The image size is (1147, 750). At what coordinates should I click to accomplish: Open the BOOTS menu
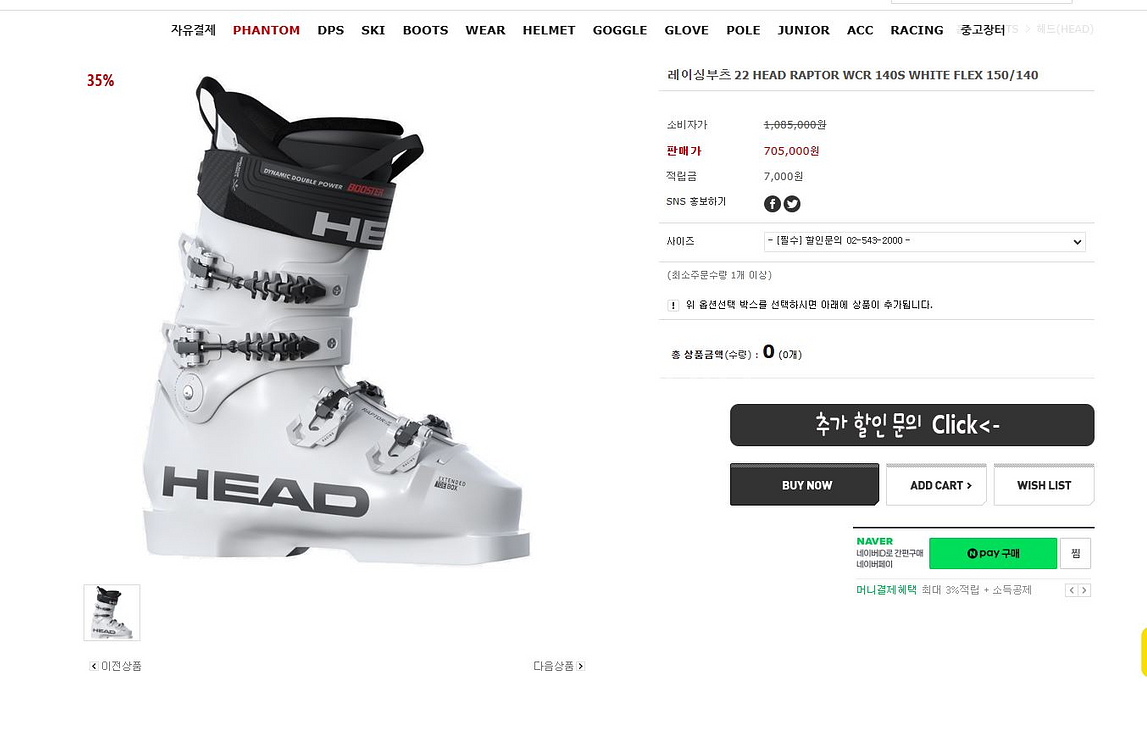425,31
